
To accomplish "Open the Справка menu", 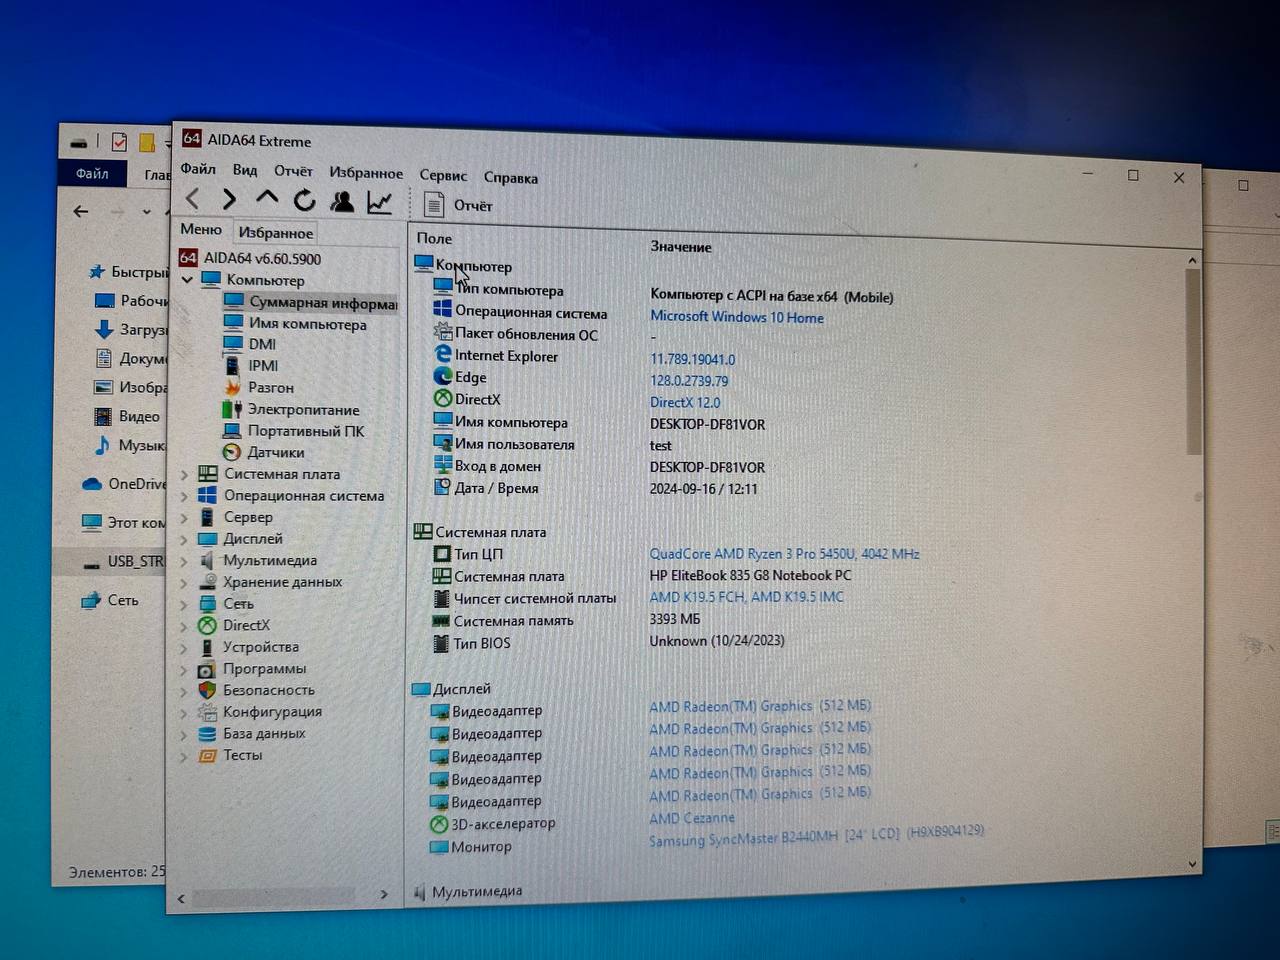I will click(x=511, y=177).
